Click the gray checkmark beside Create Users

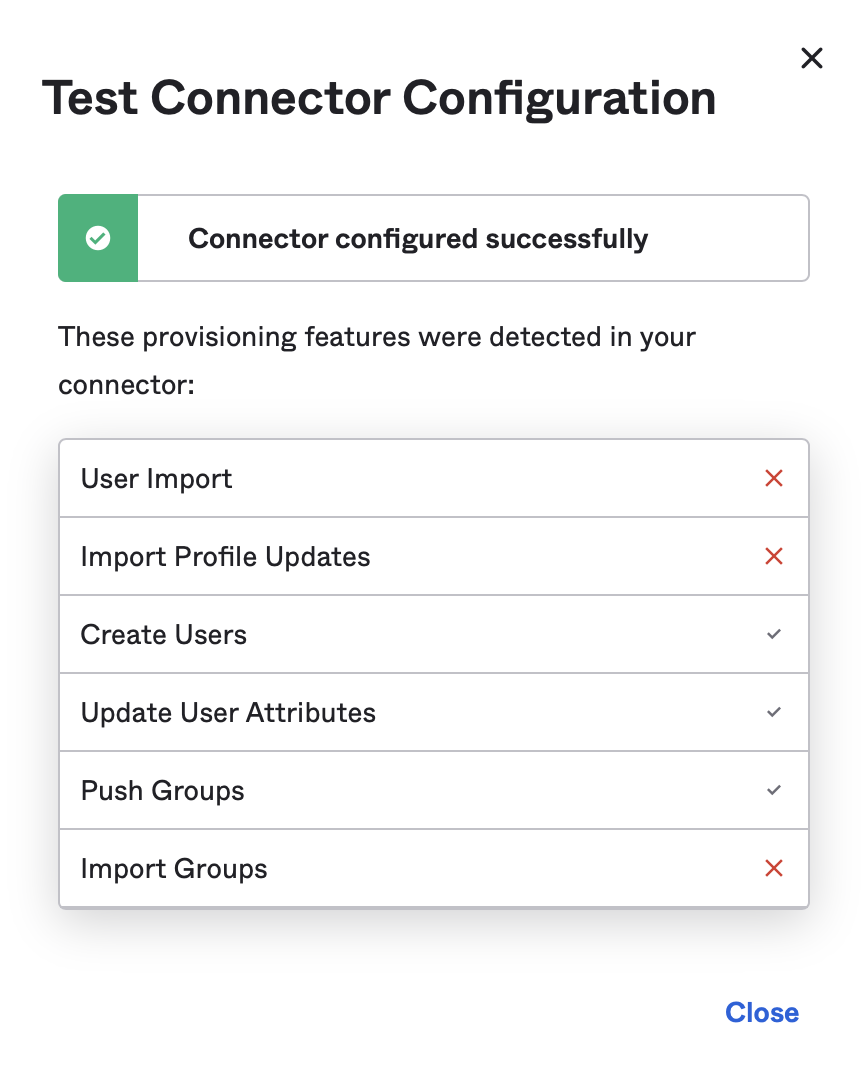[x=774, y=634]
